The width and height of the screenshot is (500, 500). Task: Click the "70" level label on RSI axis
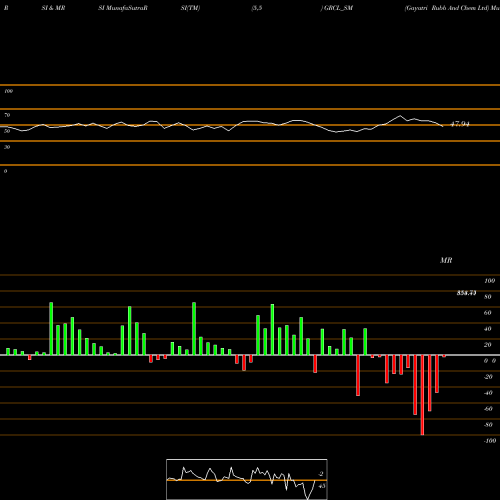pyautogui.click(x=7, y=115)
